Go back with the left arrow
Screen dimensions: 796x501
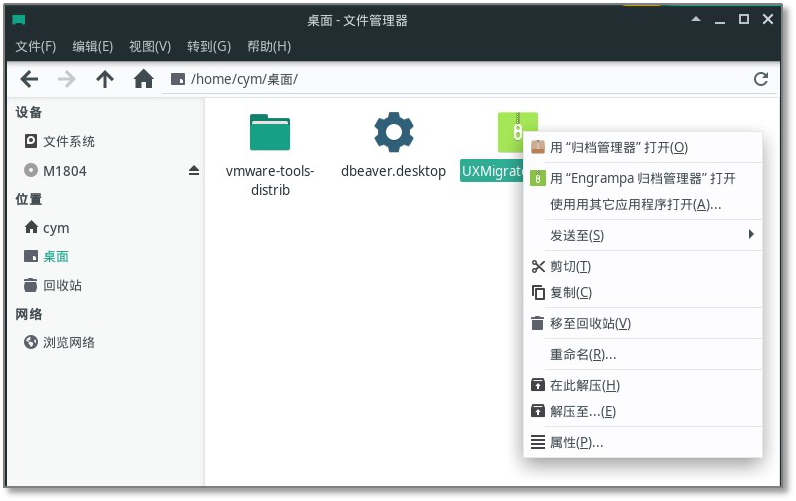(x=29, y=79)
